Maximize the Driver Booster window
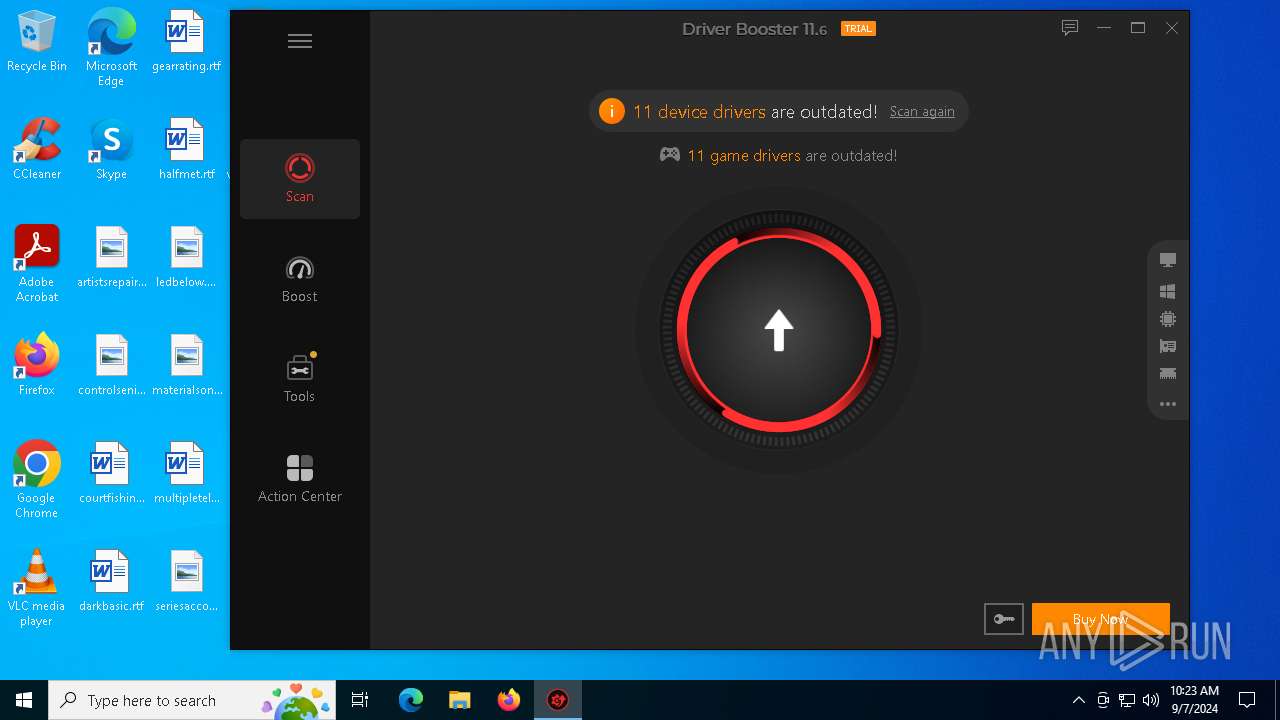This screenshot has height=720, width=1280. (x=1138, y=28)
